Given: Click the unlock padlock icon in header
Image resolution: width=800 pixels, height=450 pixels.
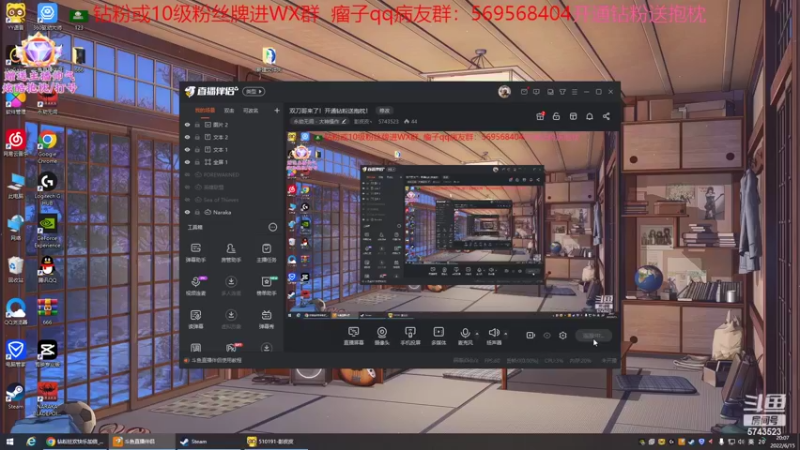Looking at the screenshot, I should tap(556, 116).
